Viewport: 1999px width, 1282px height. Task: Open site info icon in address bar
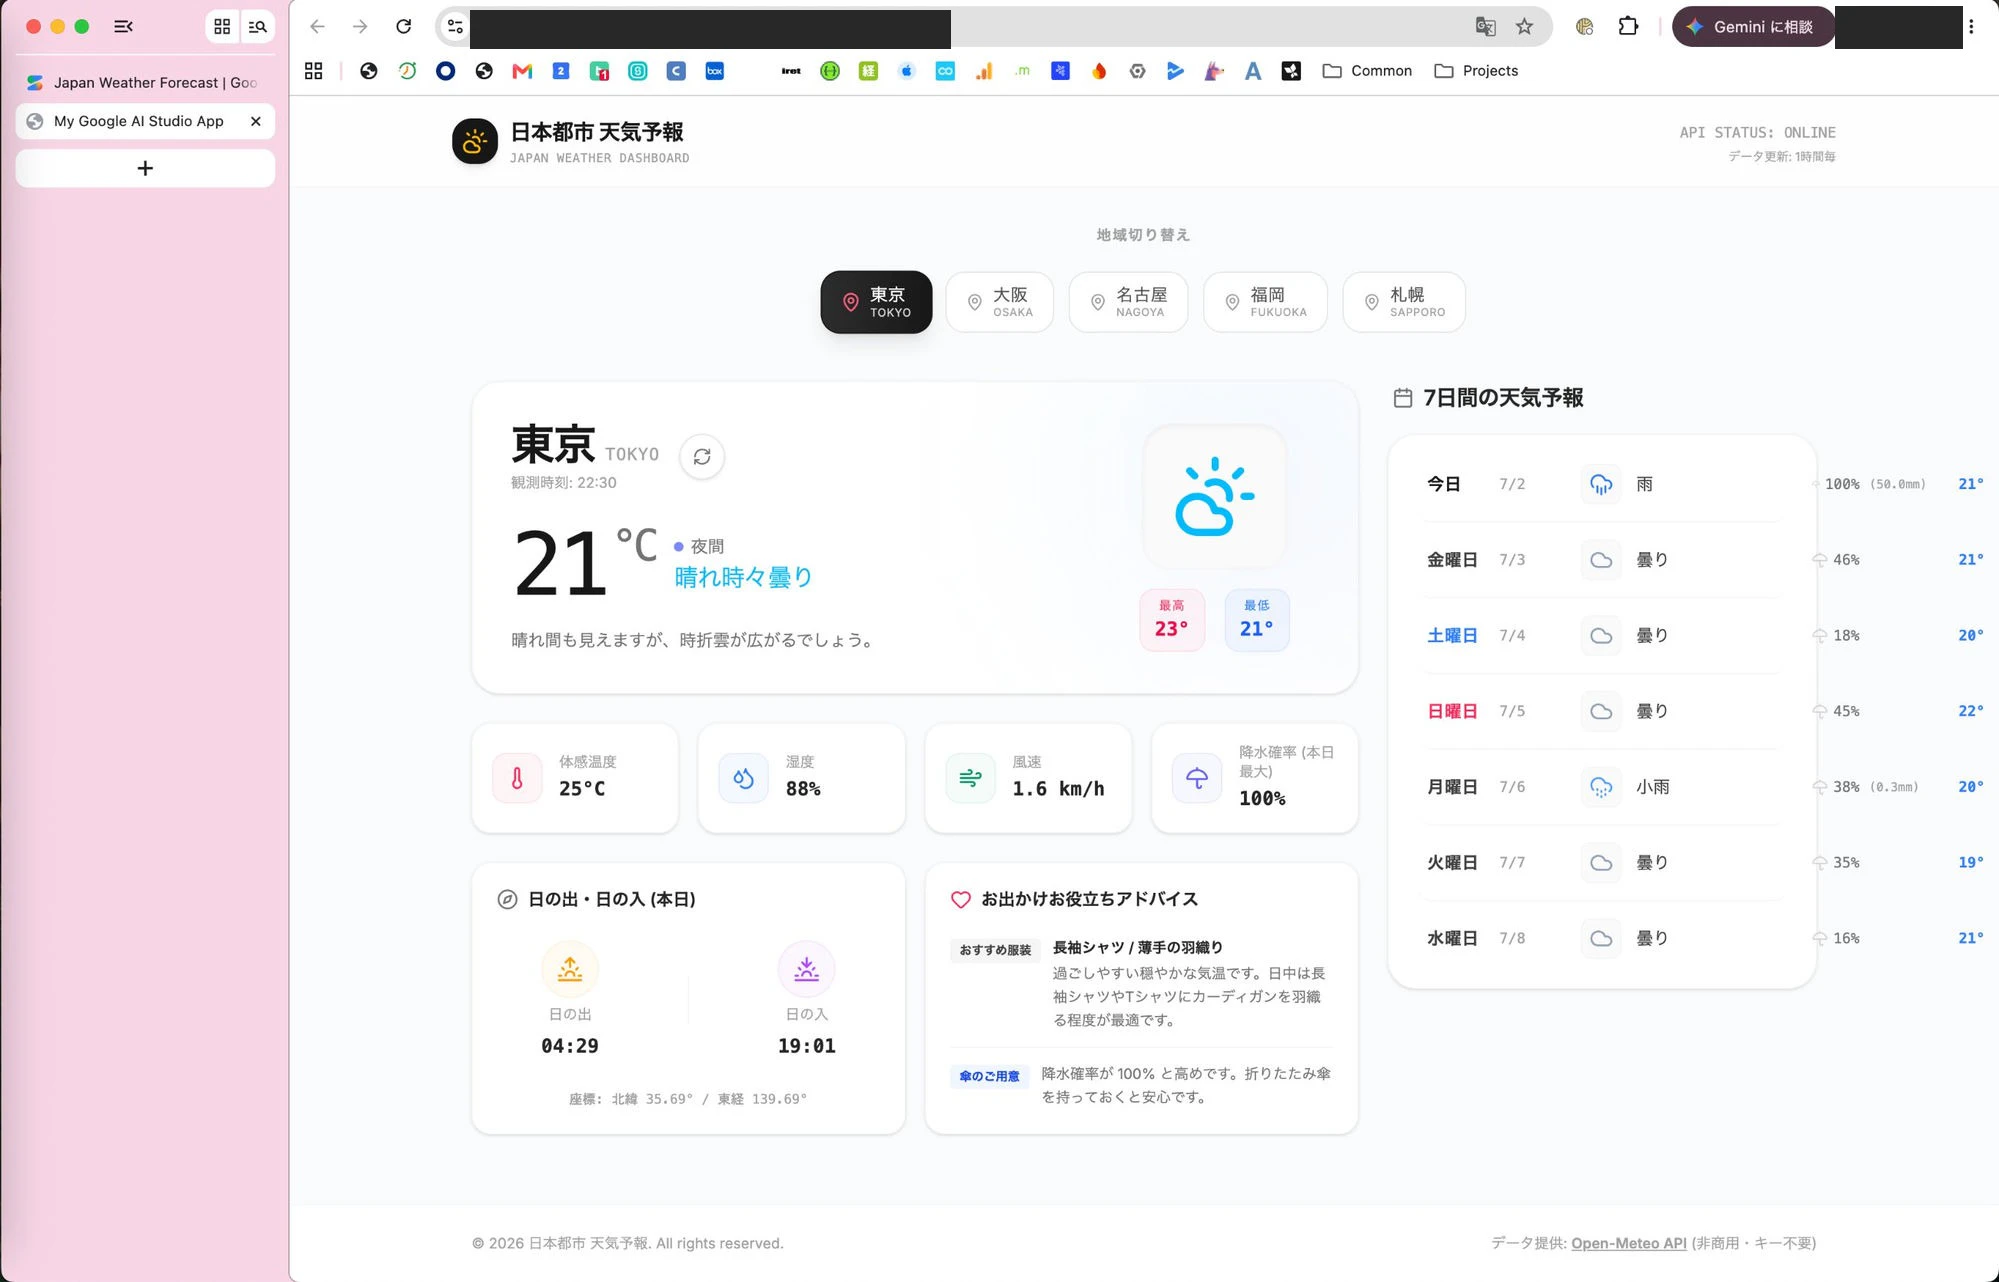455,27
